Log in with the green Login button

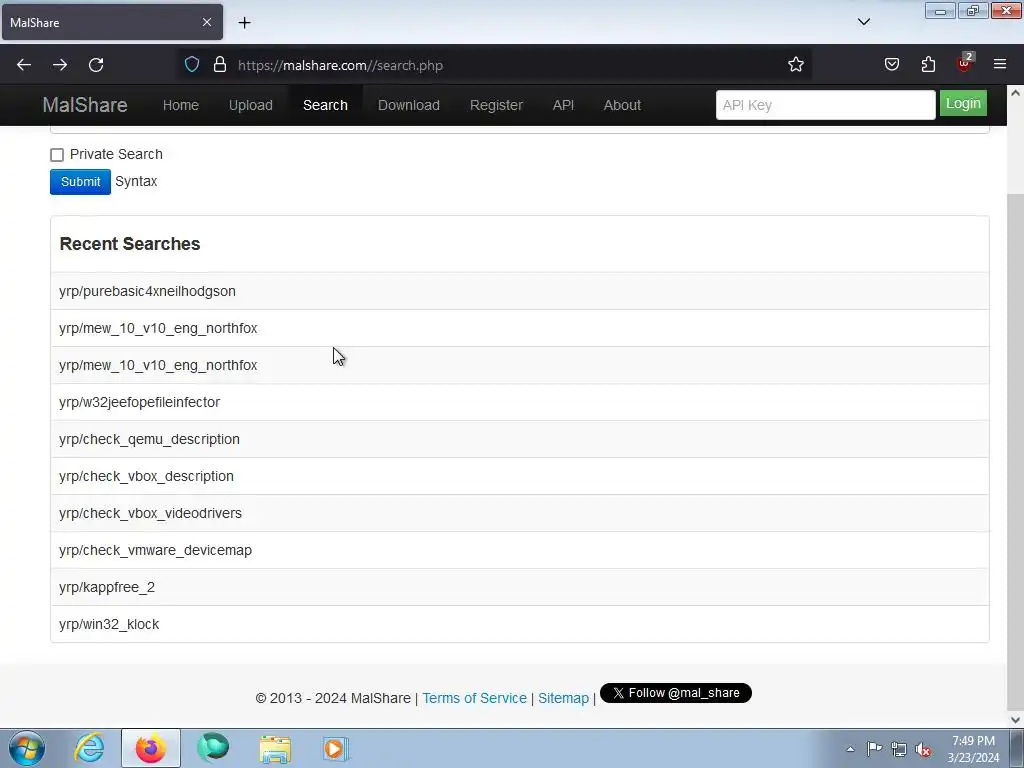pos(963,104)
